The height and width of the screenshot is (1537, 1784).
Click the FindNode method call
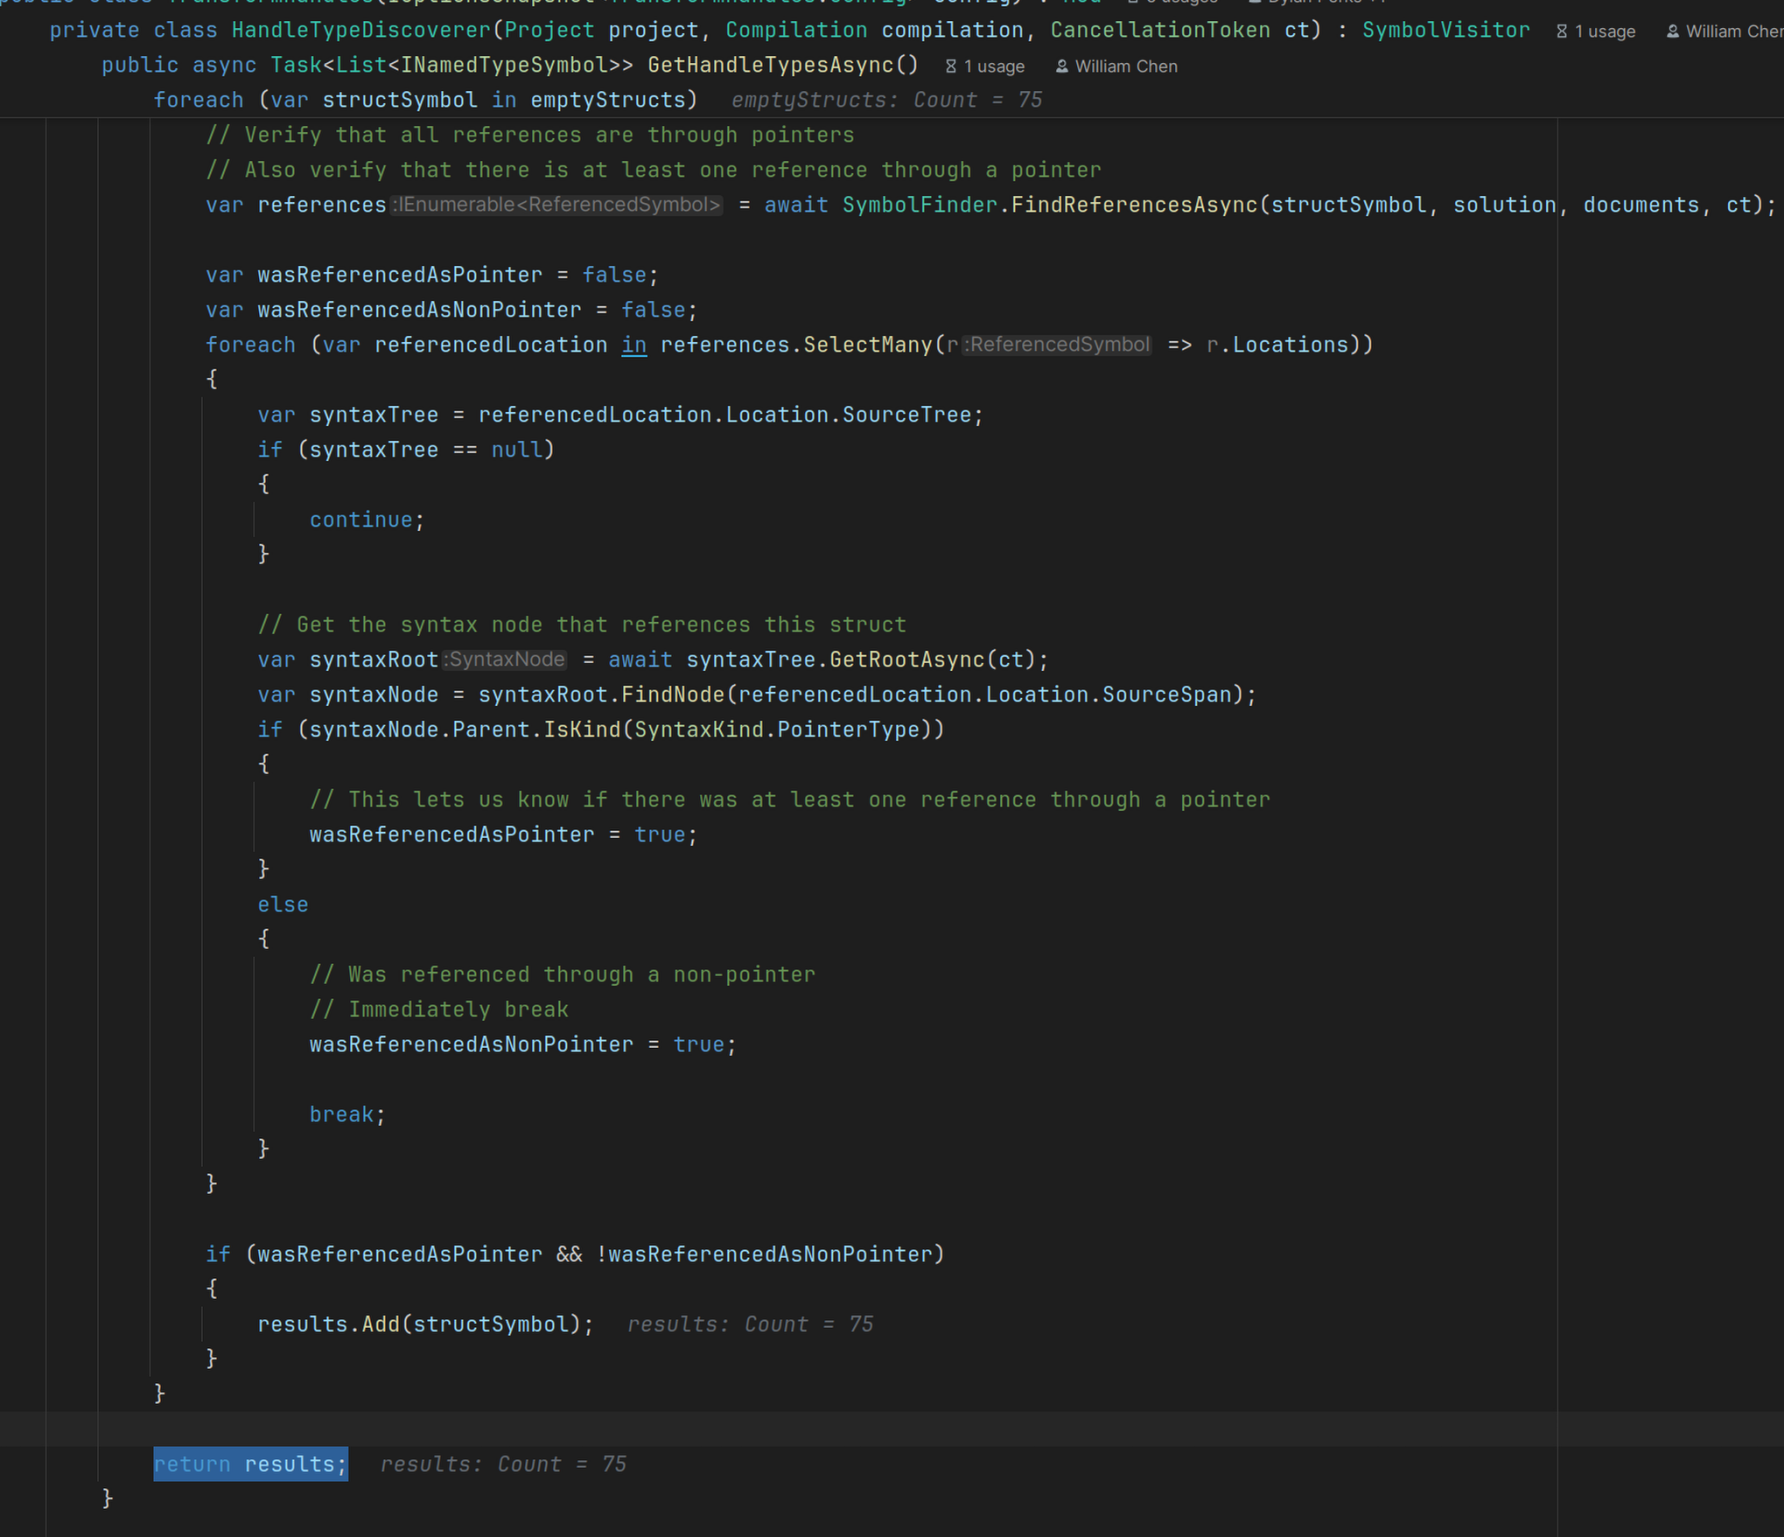[x=673, y=695]
